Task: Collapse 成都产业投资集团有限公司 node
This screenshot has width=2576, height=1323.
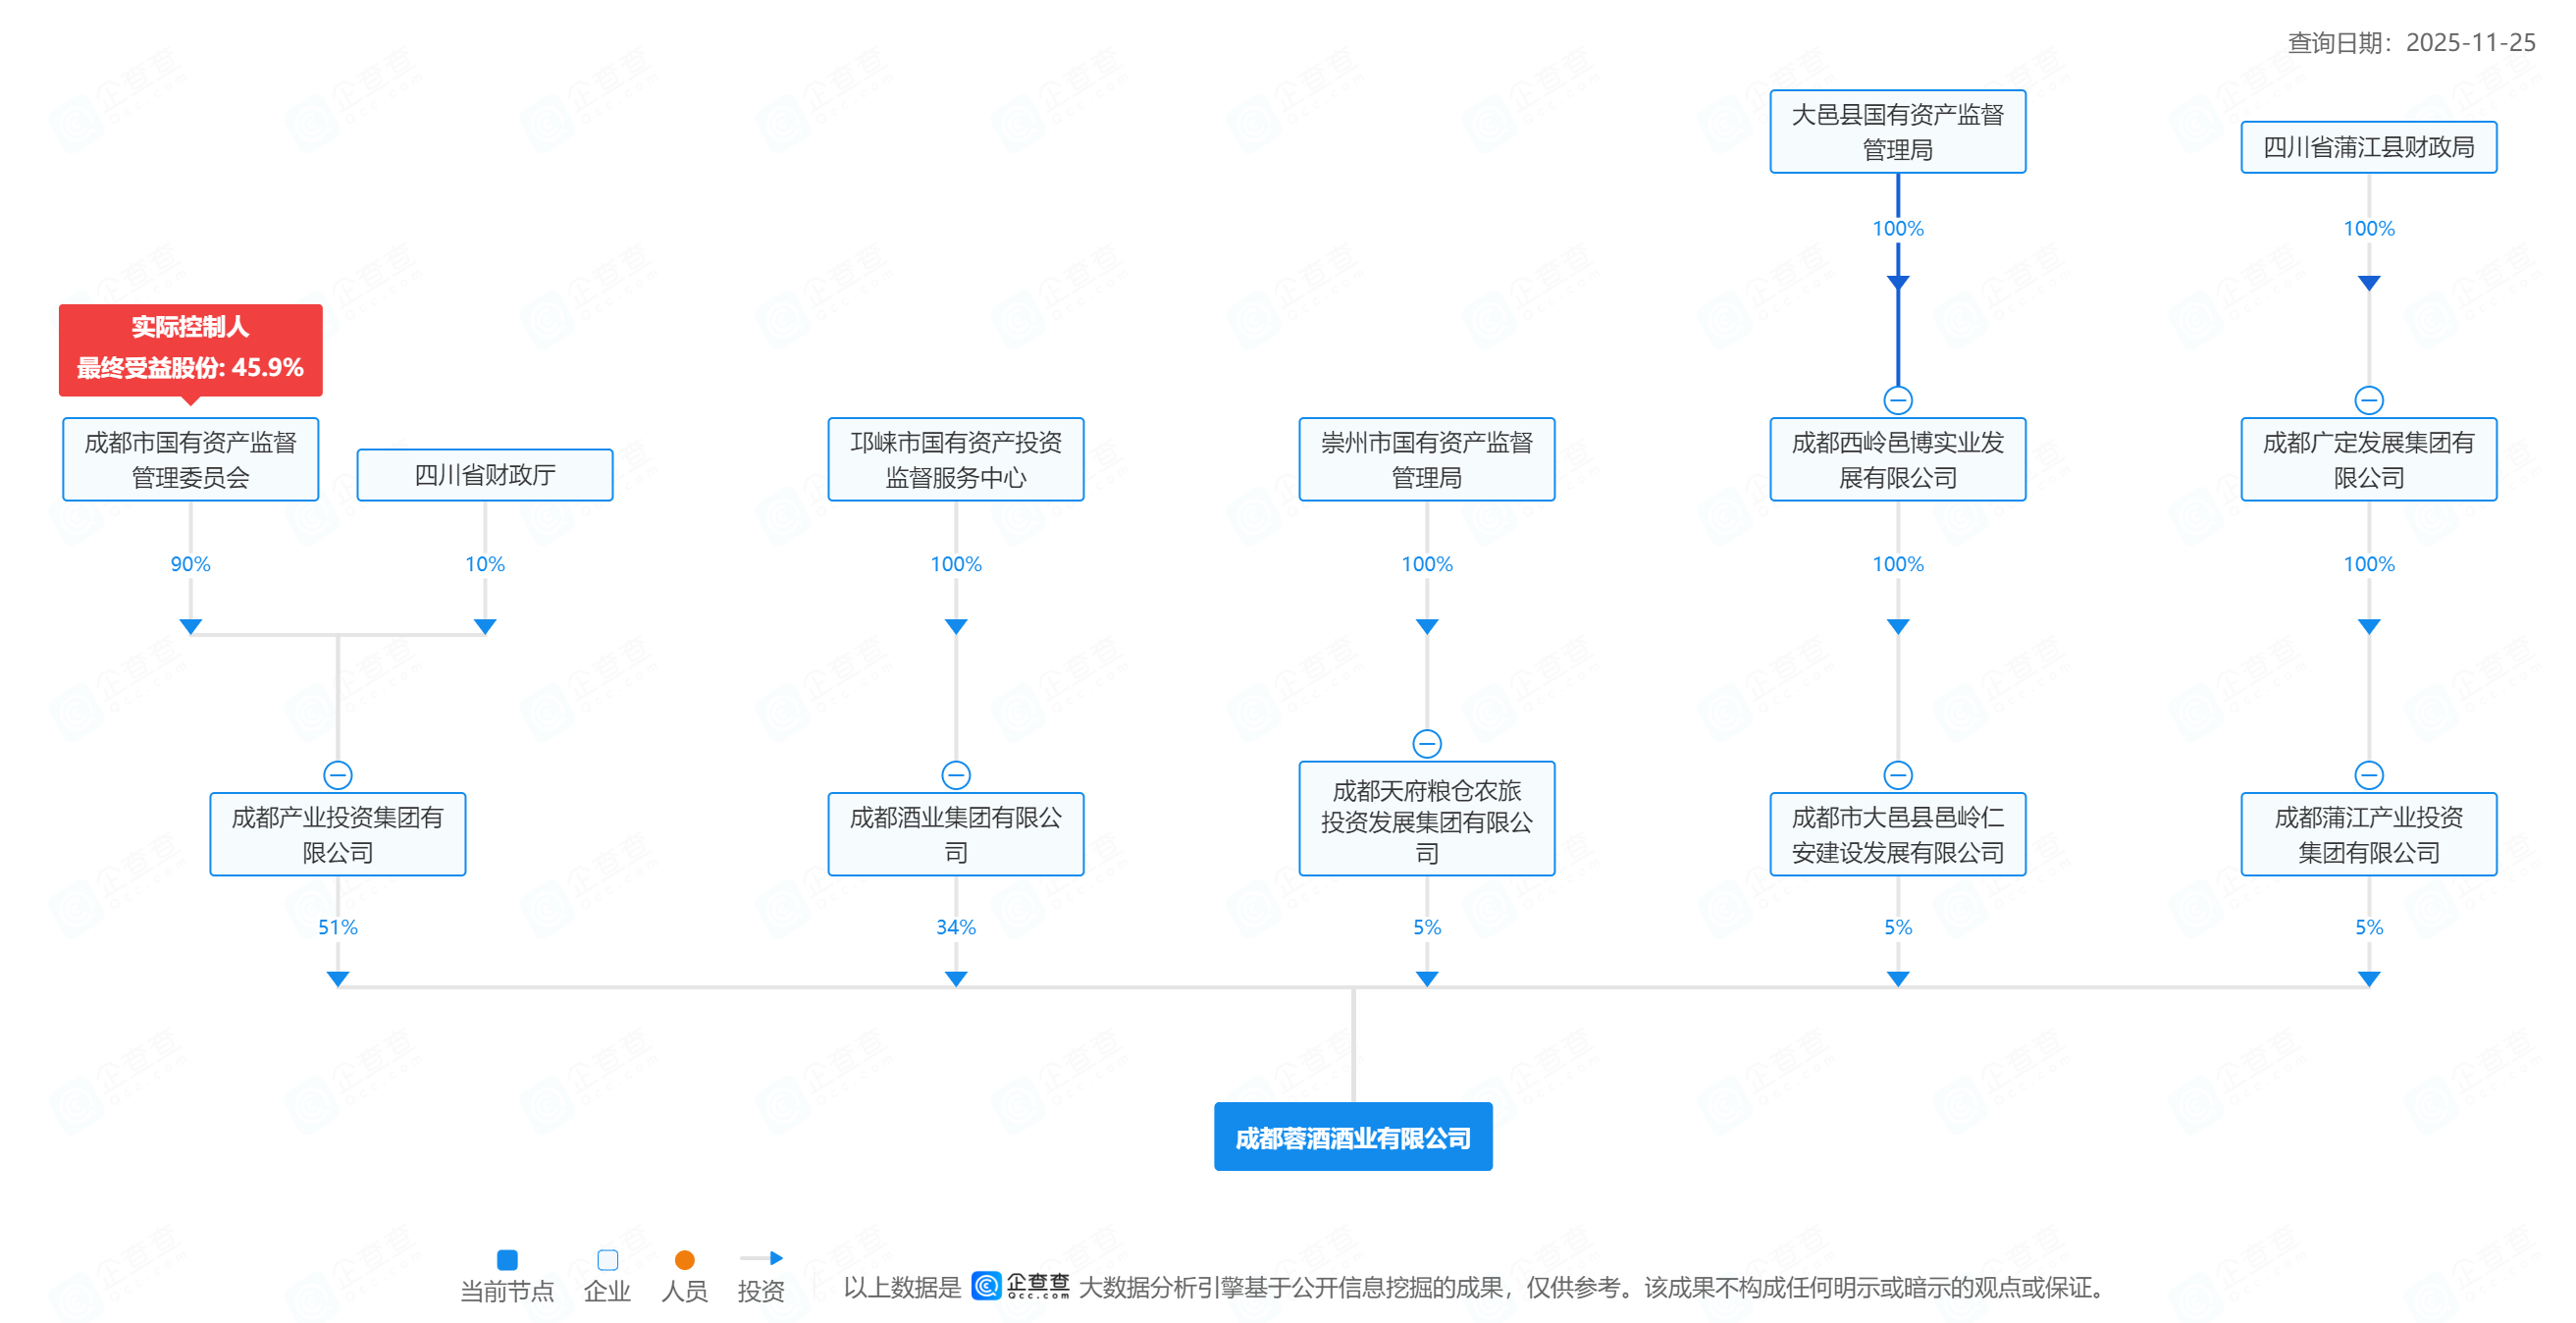Action: (x=338, y=775)
